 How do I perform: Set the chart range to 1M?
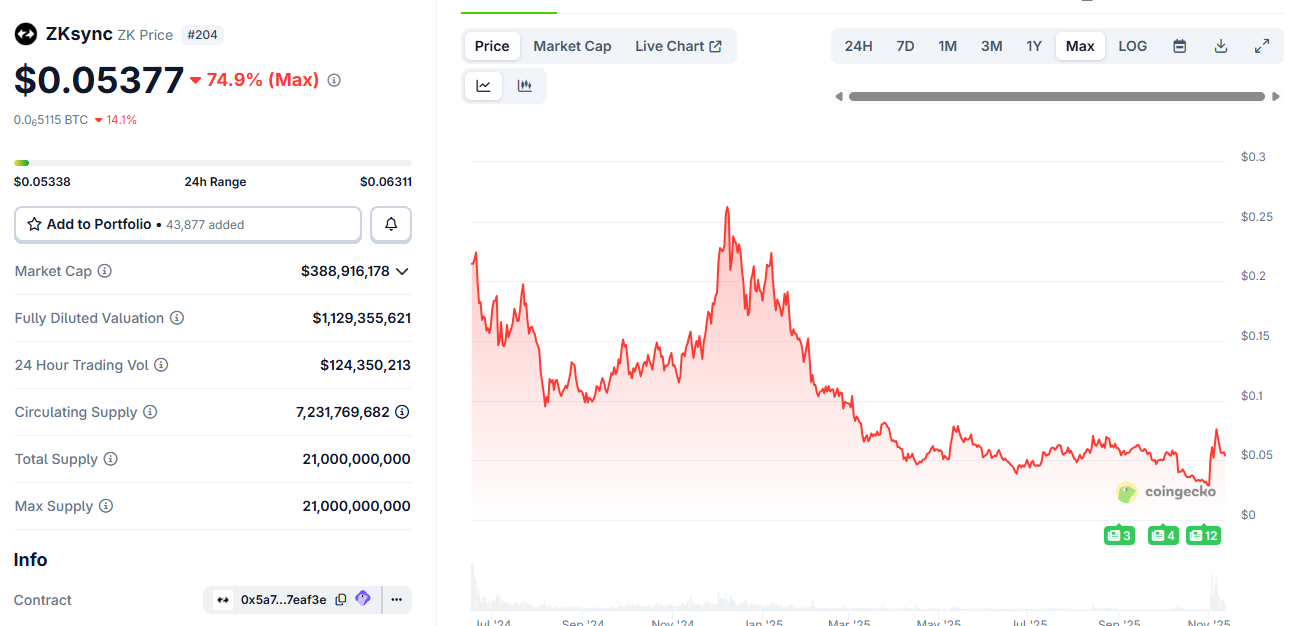tap(947, 46)
